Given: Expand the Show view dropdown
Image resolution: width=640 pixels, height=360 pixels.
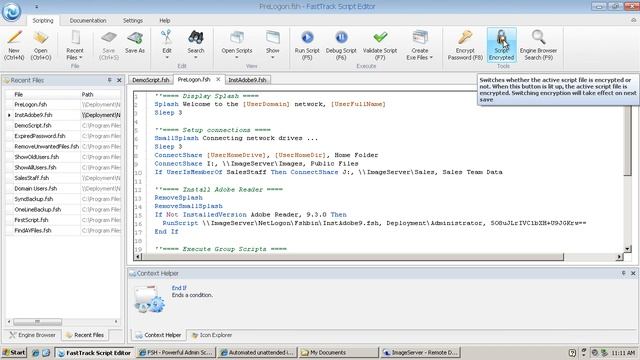Looking at the screenshot, I should pyautogui.click(x=273, y=44).
